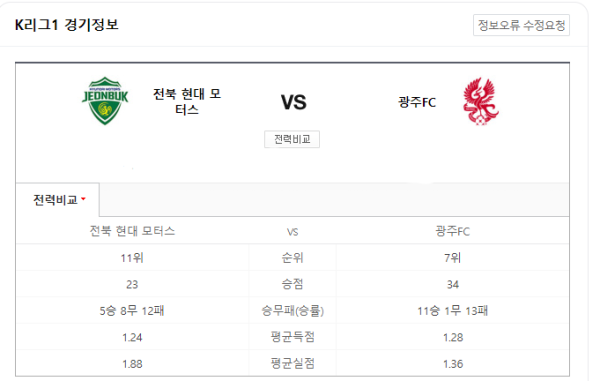
Task: Click the K리그1 경기정보 heading
Action: (x=67, y=25)
